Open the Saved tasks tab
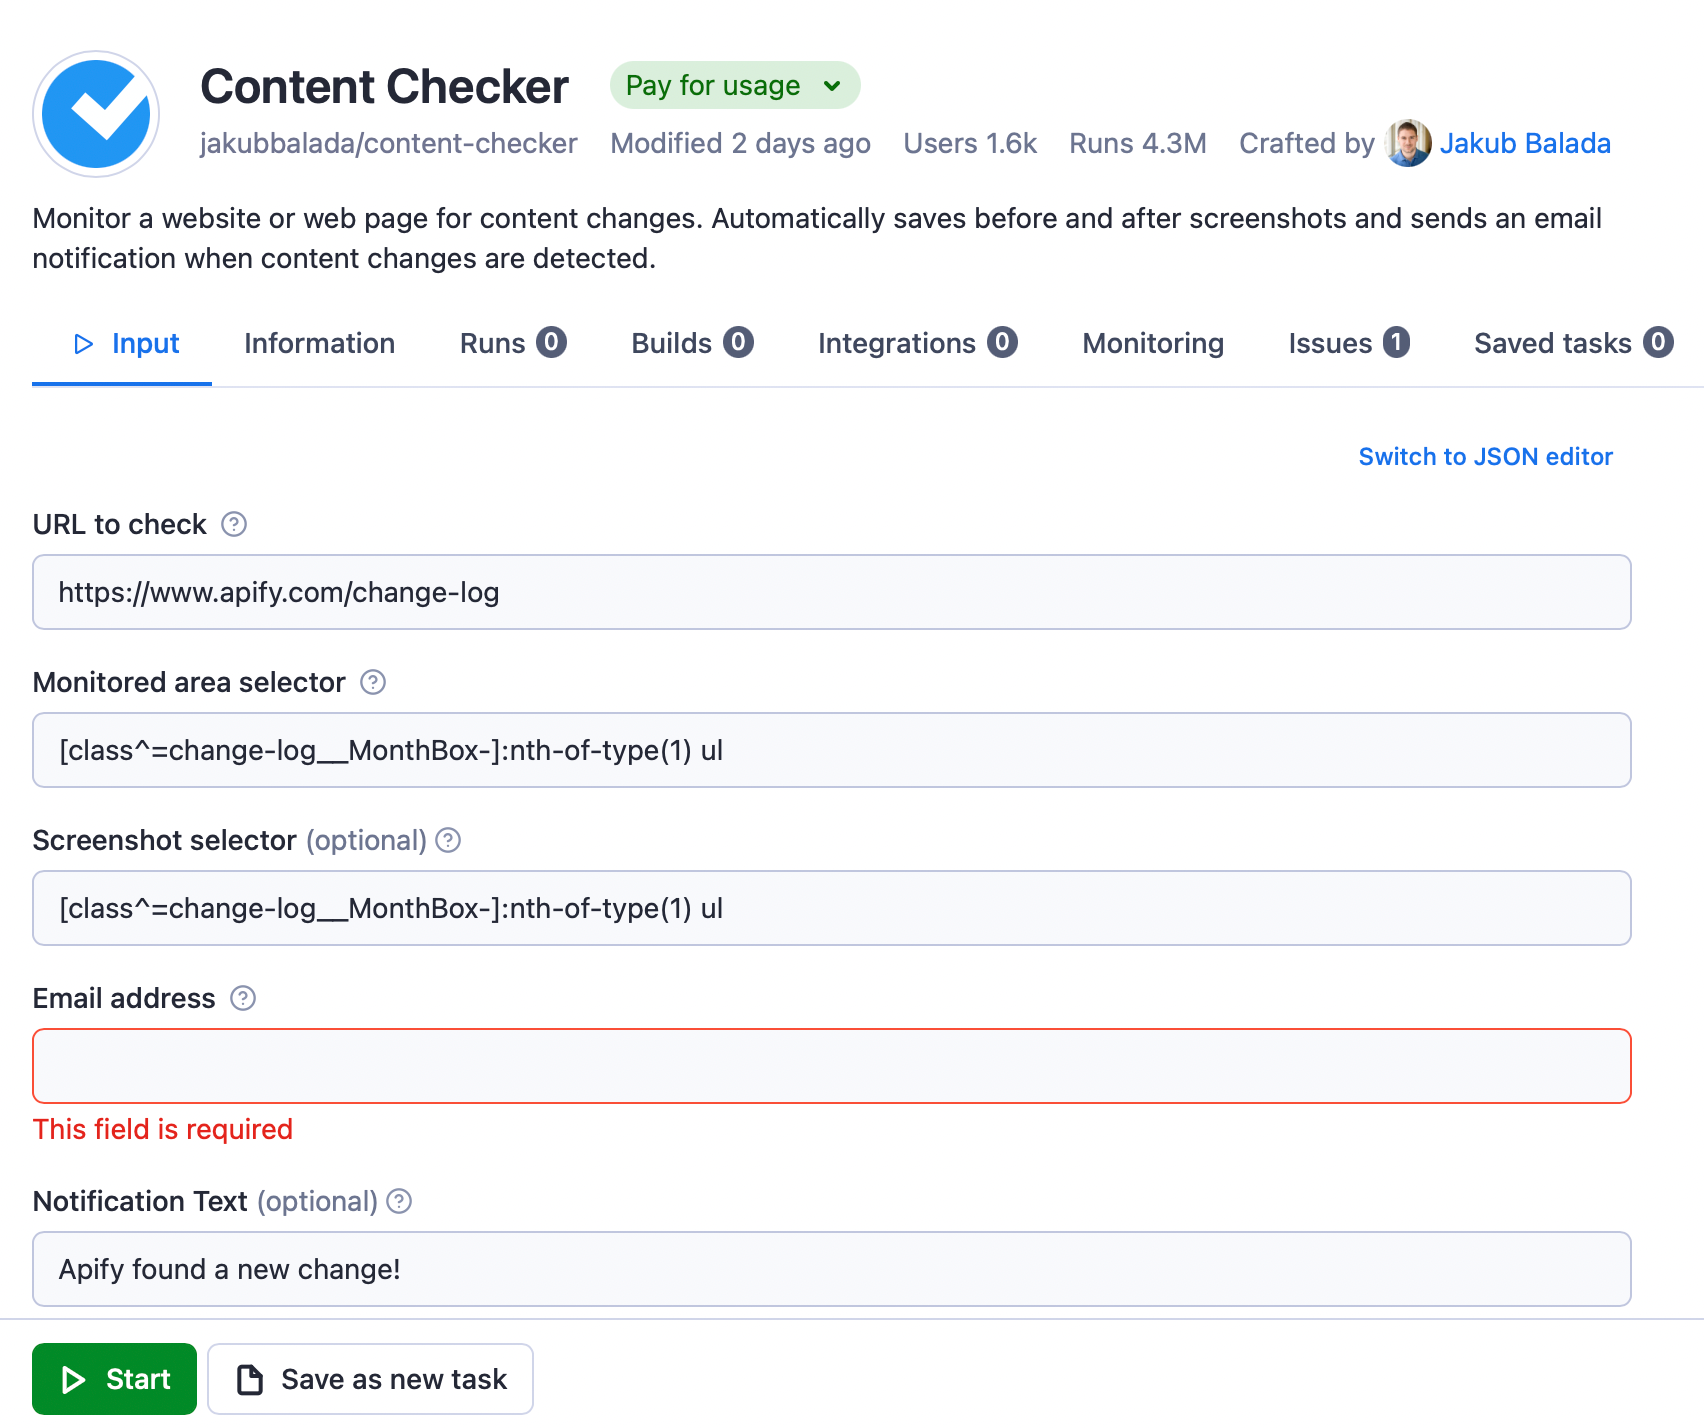This screenshot has height=1428, width=1704. point(1573,343)
